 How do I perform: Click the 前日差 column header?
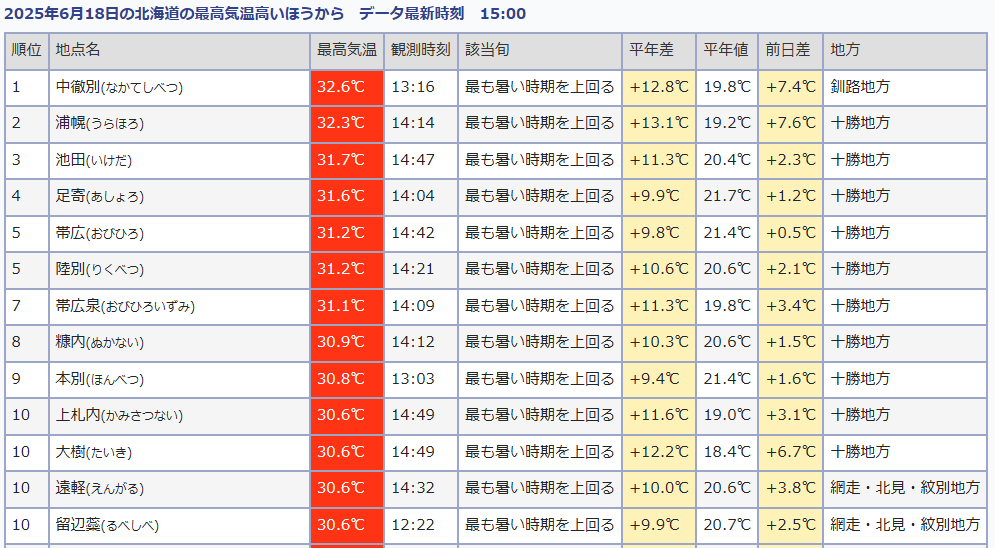(791, 51)
